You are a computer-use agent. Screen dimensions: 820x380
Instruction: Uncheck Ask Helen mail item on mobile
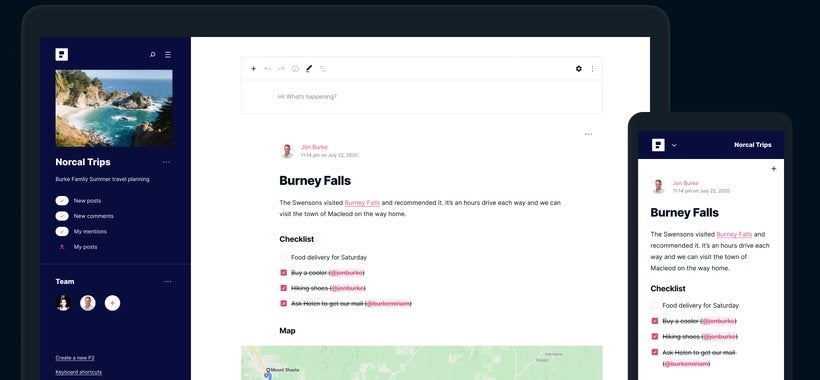655,352
